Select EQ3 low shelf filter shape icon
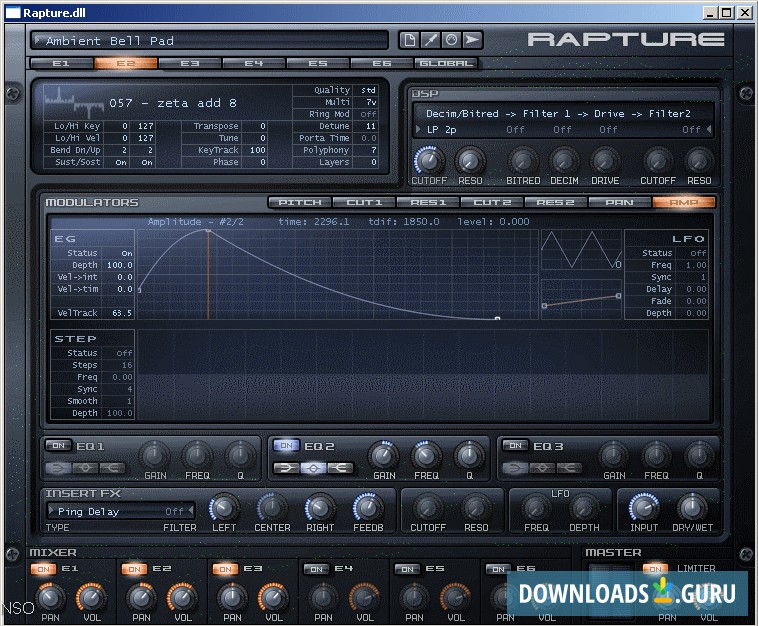This screenshot has height=626, width=758. click(x=515, y=467)
